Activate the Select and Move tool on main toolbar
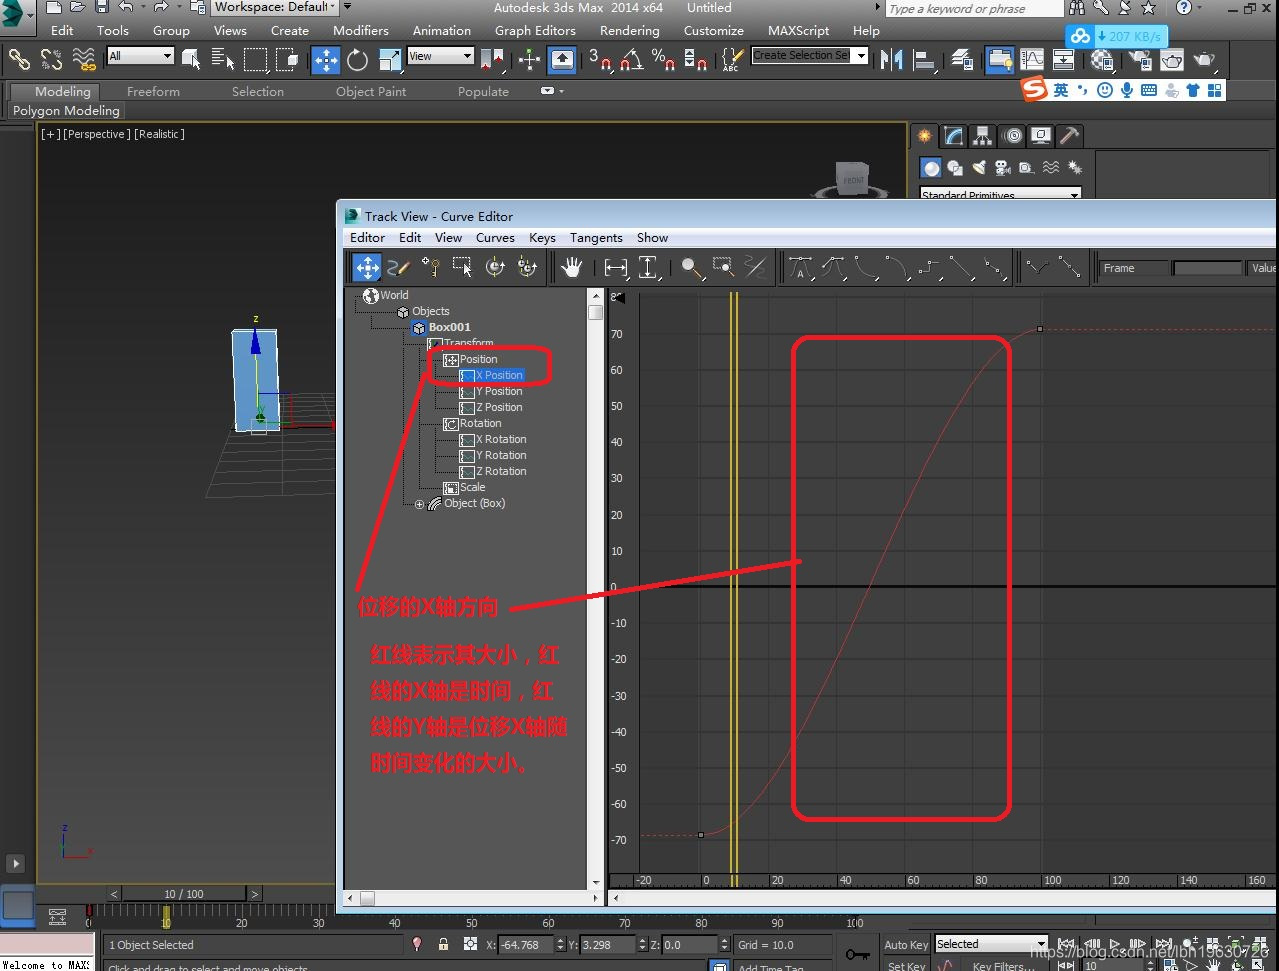 [x=326, y=60]
